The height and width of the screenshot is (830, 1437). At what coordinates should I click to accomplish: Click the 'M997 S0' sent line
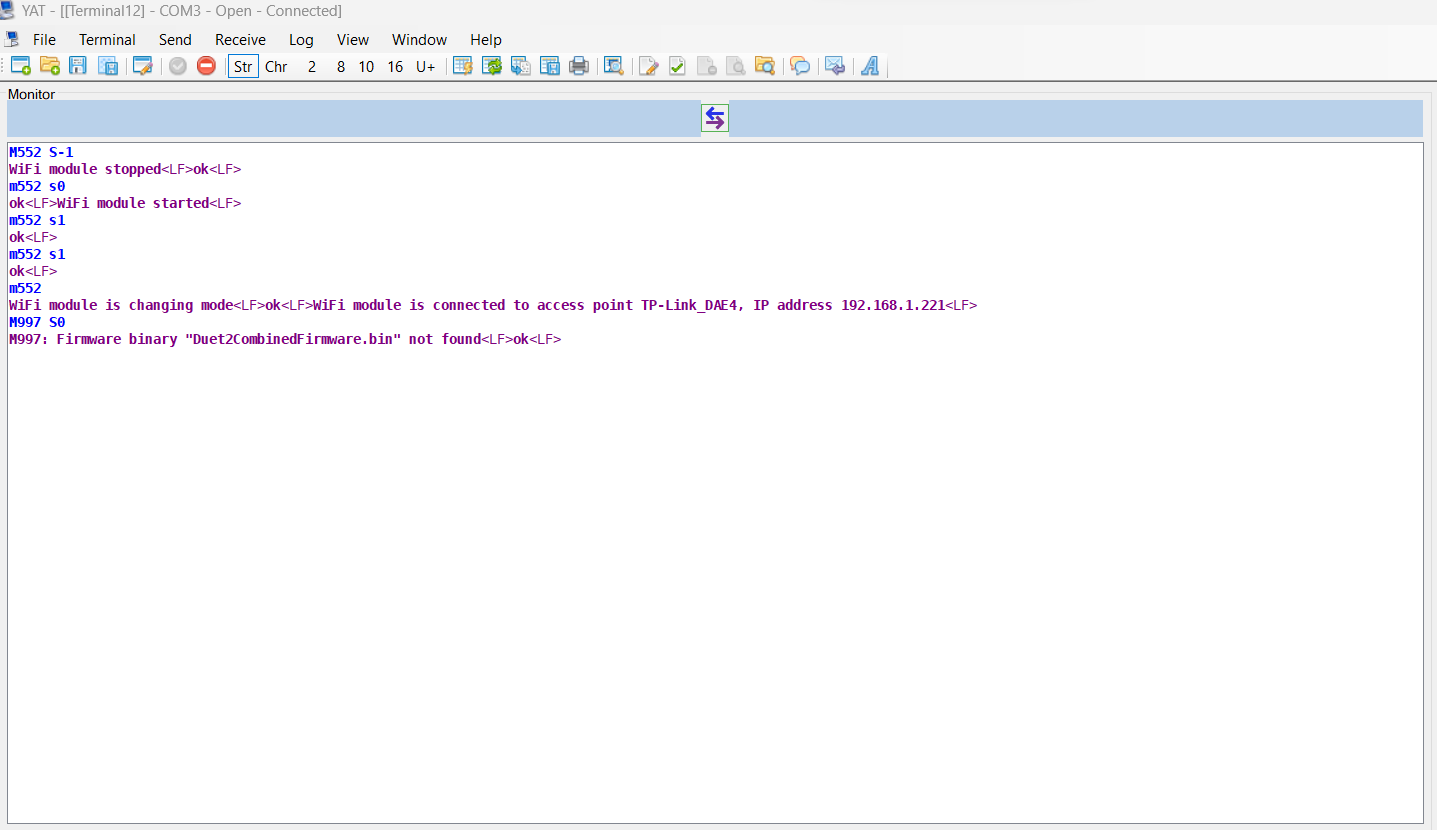37,322
